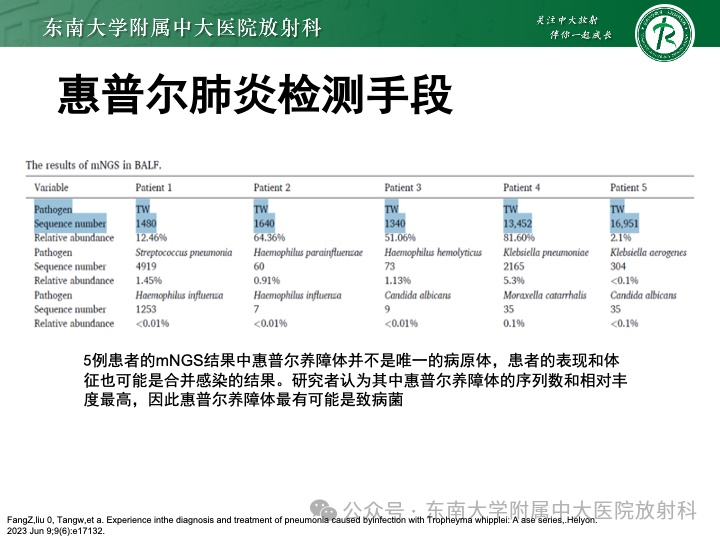The width and height of the screenshot is (720, 540).
Task: Click highlighted "TW" under Patient 5
Action: [x=617, y=209]
